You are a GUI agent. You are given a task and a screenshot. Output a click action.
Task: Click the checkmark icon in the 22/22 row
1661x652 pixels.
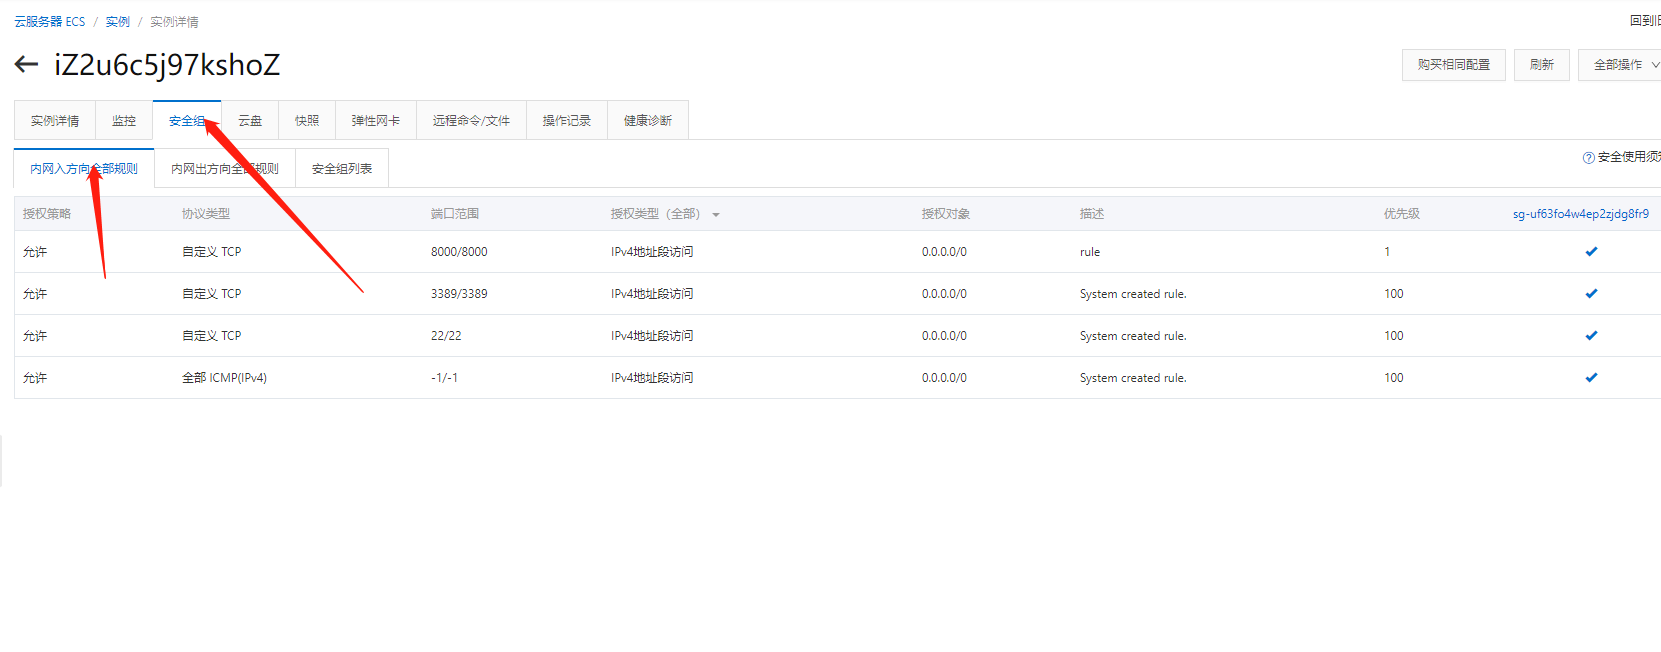click(x=1591, y=336)
